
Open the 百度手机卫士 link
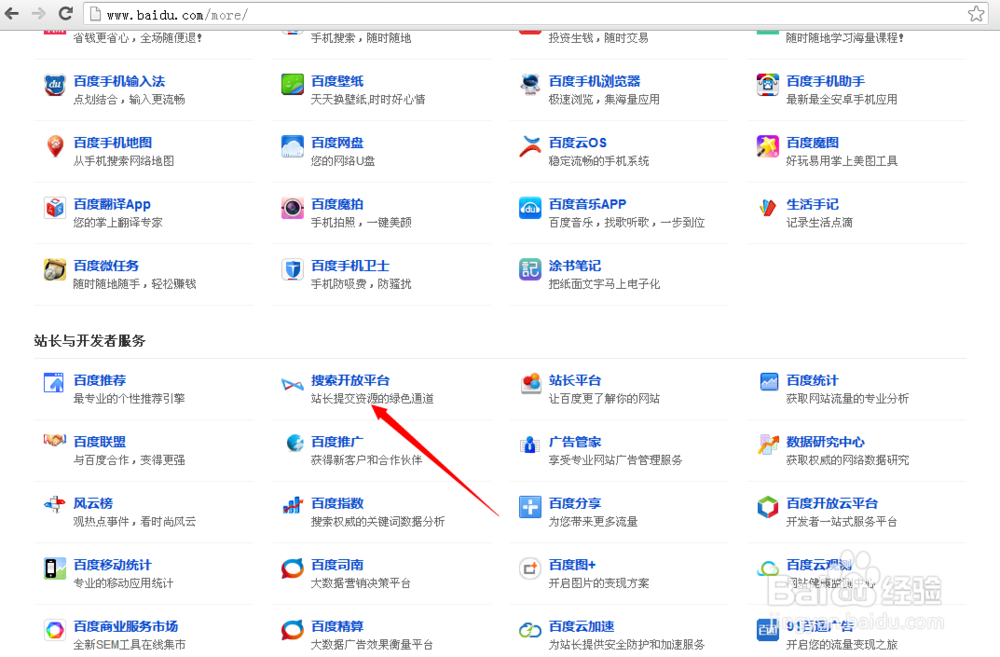click(350, 266)
